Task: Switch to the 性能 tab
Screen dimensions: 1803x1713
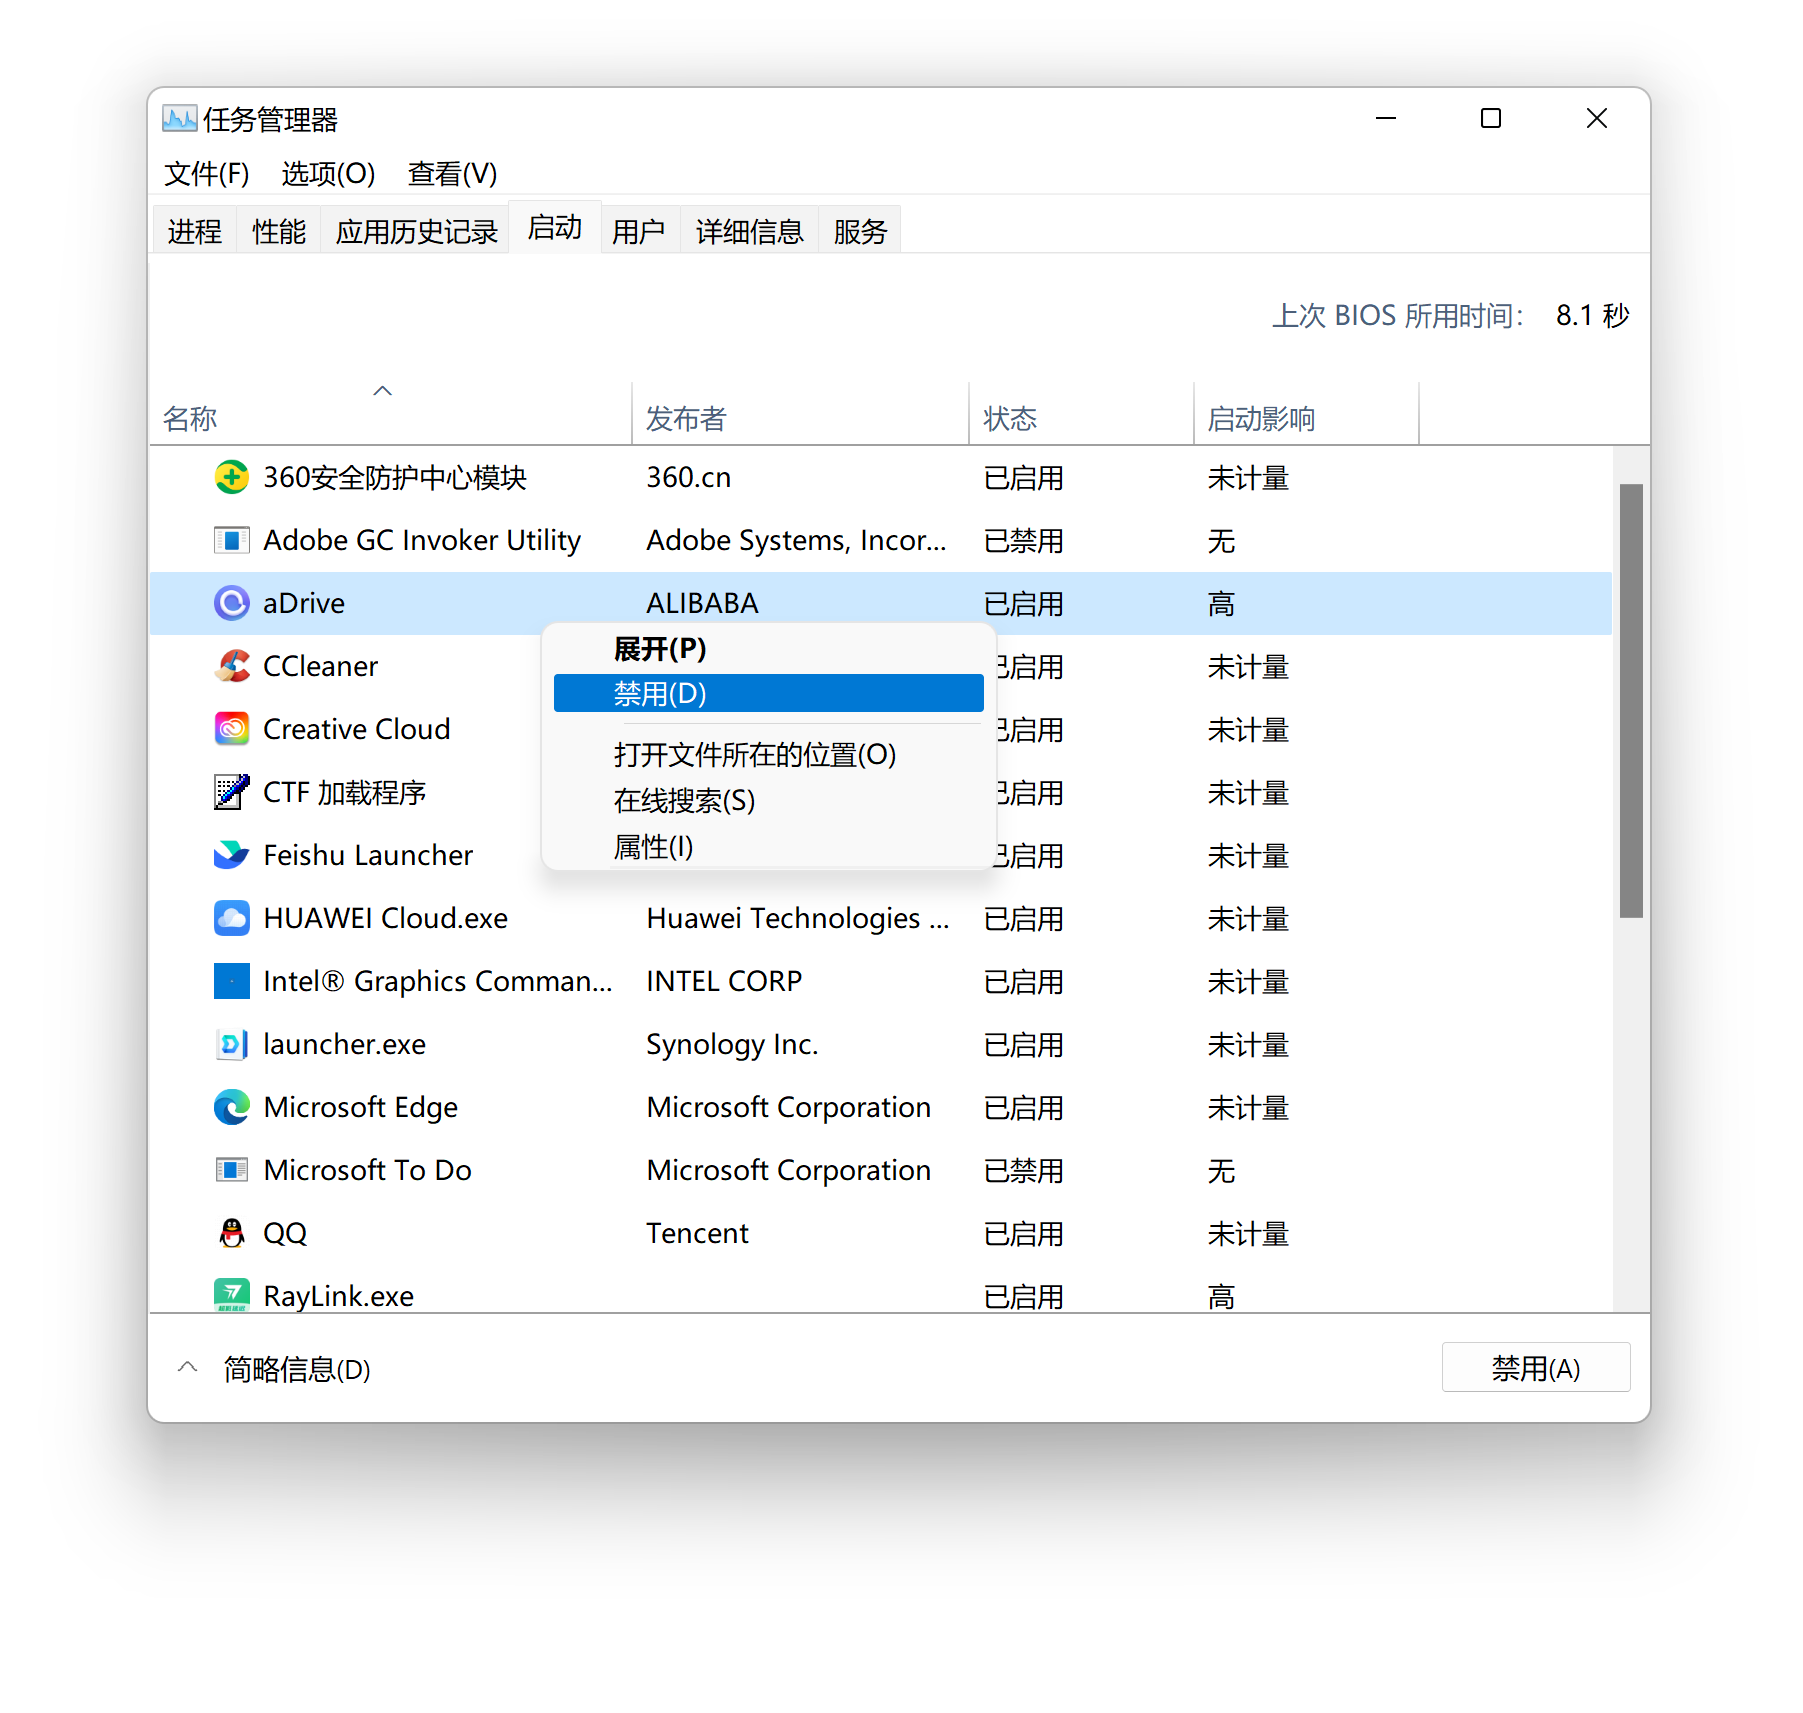Action: click(279, 231)
